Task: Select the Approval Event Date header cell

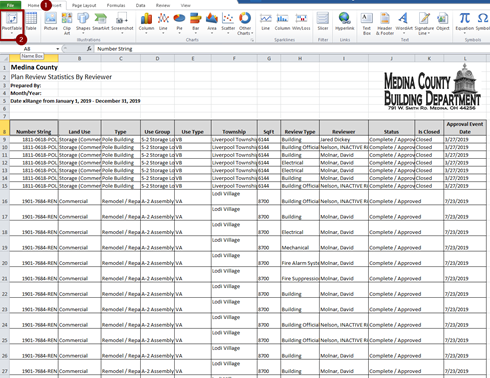Action: click(465, 128)
